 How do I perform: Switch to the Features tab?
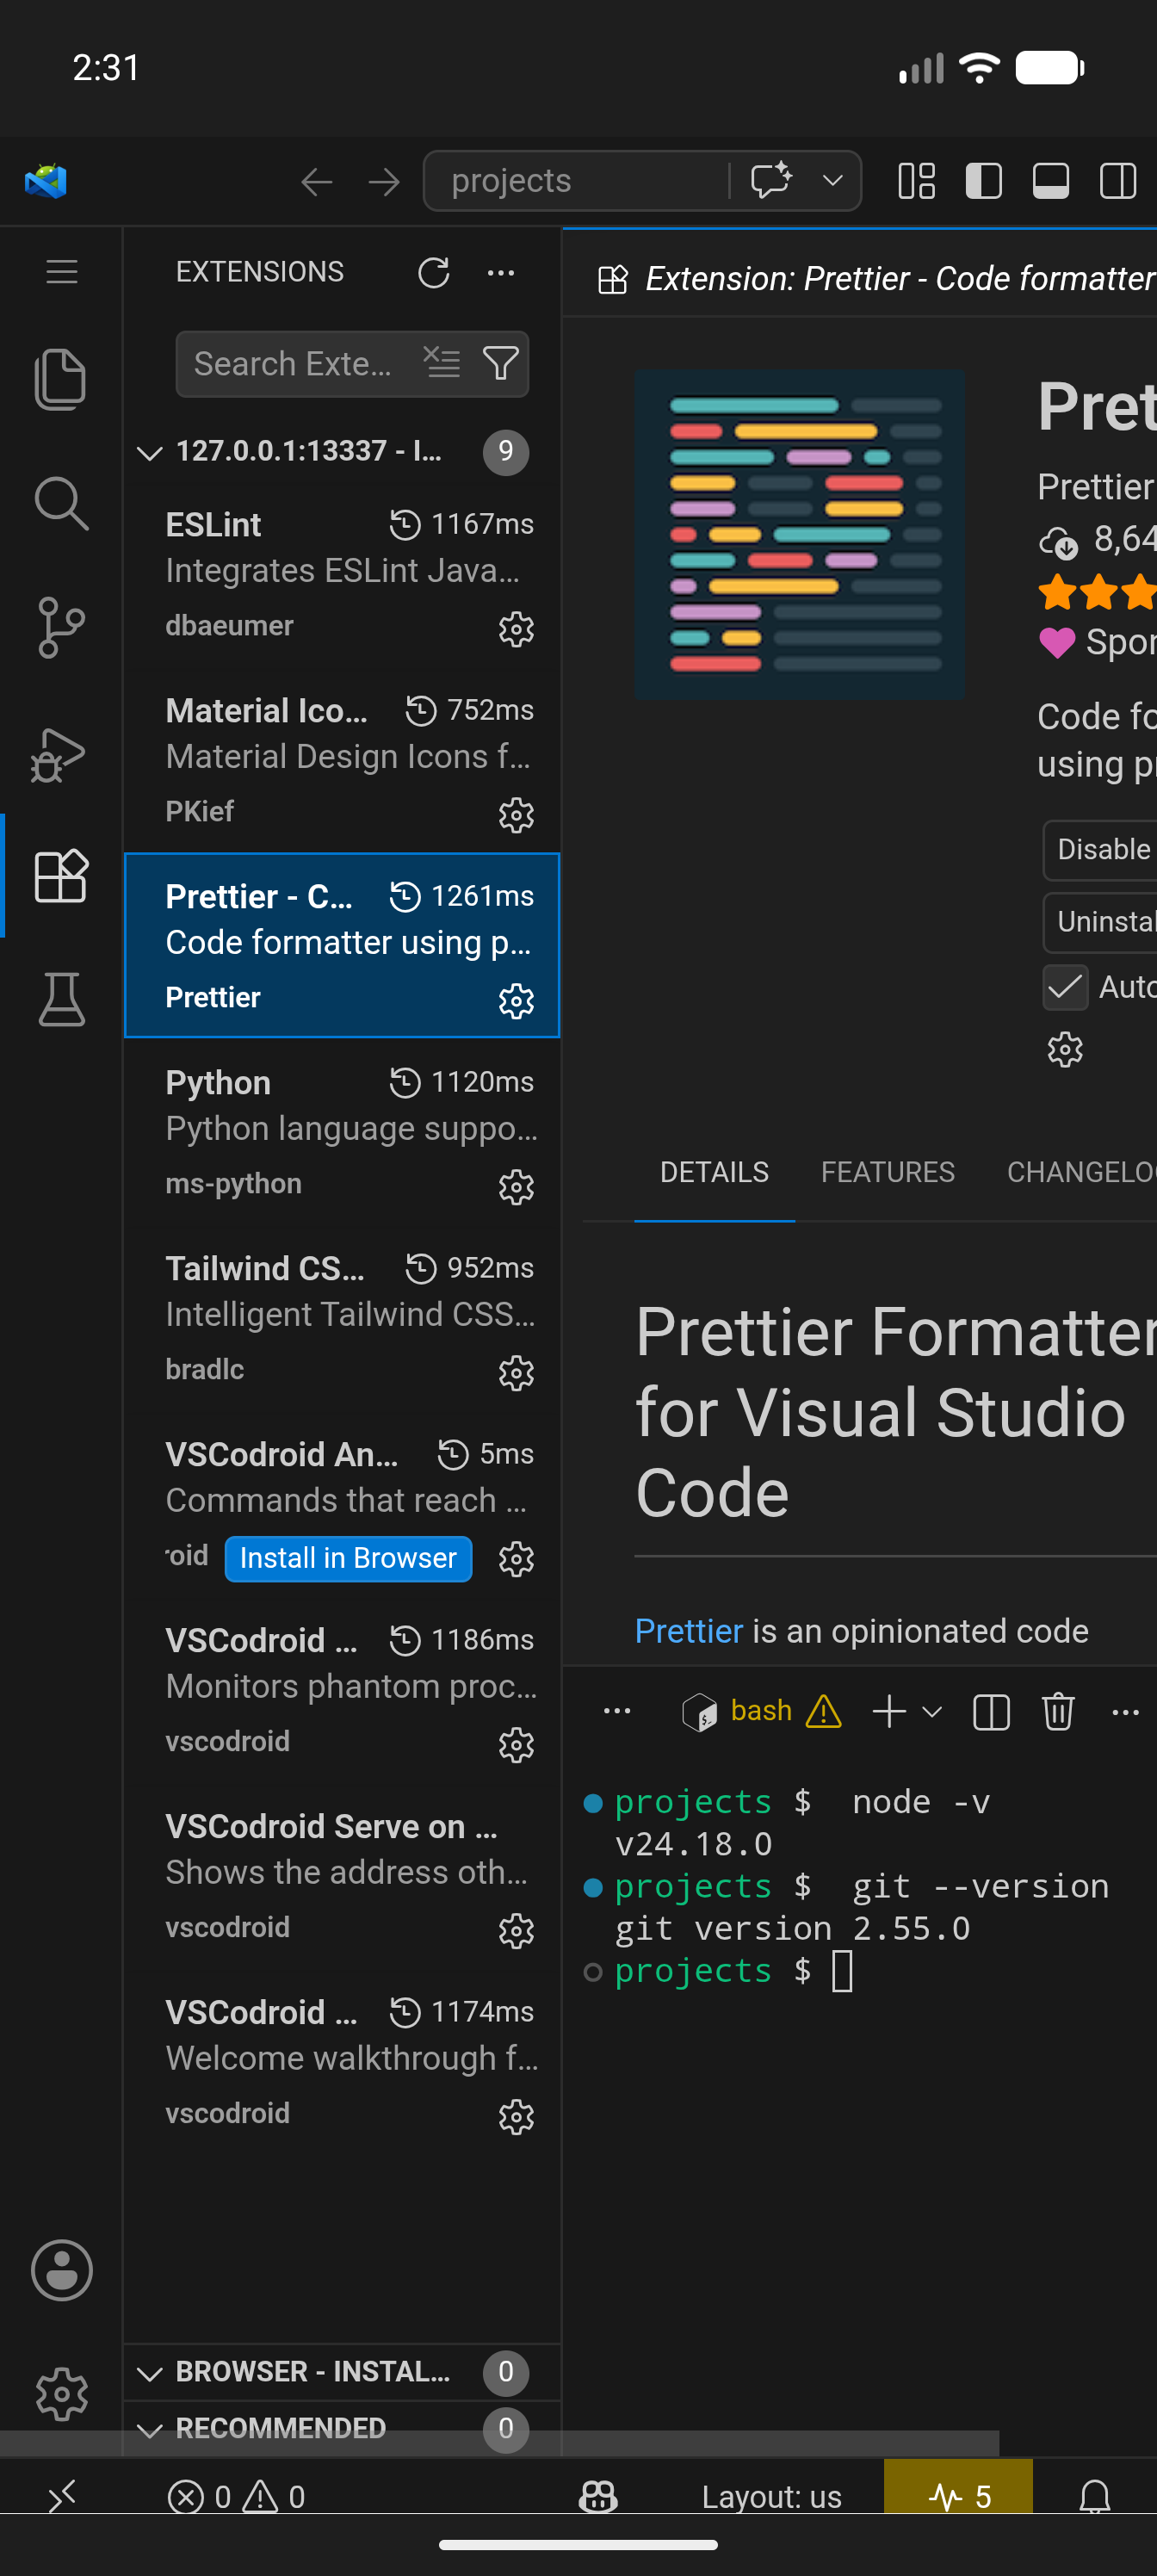point(887,1171)
